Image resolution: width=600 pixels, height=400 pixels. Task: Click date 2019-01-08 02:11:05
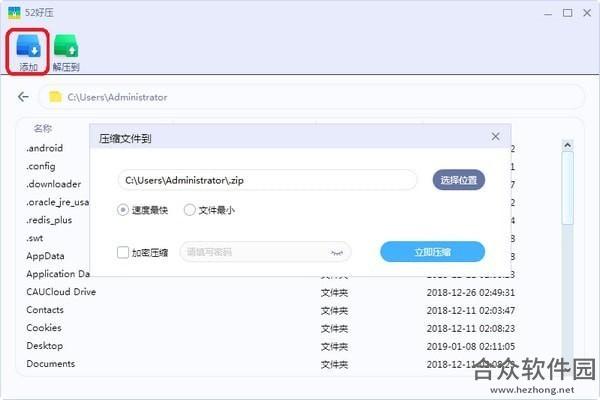[471, 347]
